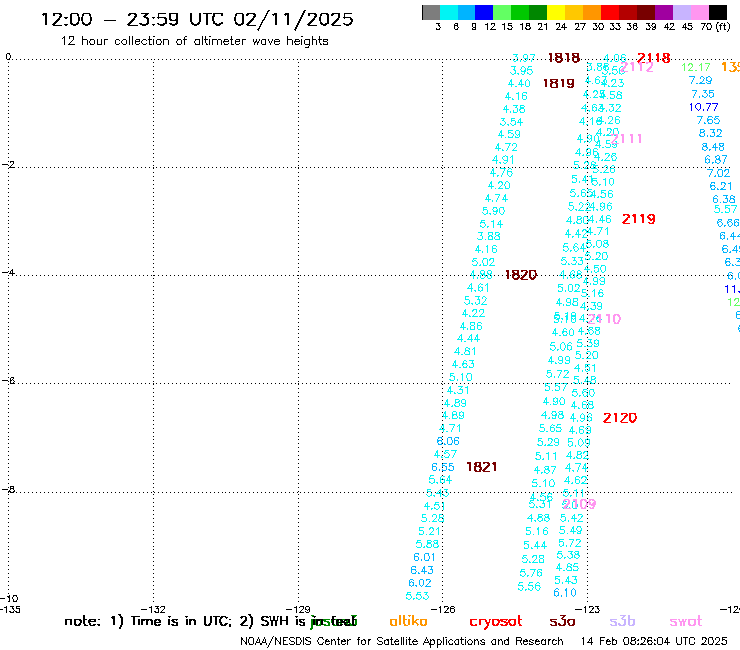This screenshot has width=740, height=650.
Task: Click the wave height value 7.29
Action: click(700, 80)
